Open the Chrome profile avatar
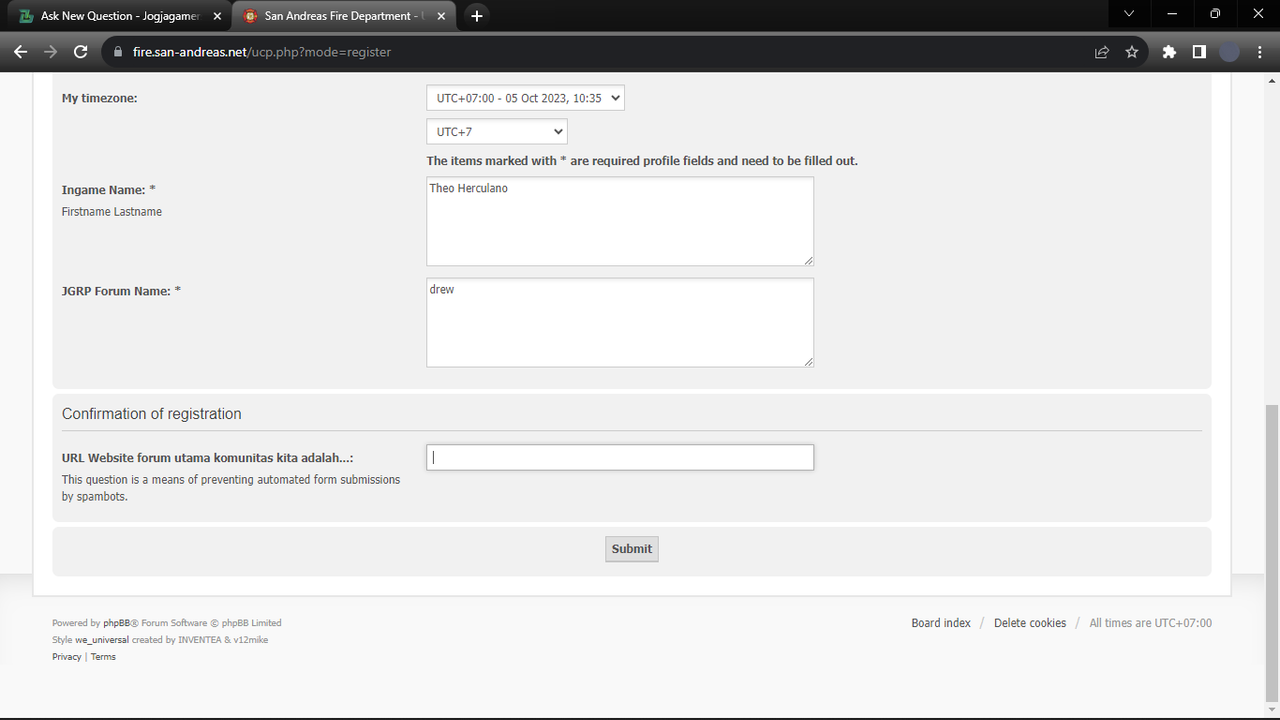1280x720 pixels. (x=1230, y=52)
